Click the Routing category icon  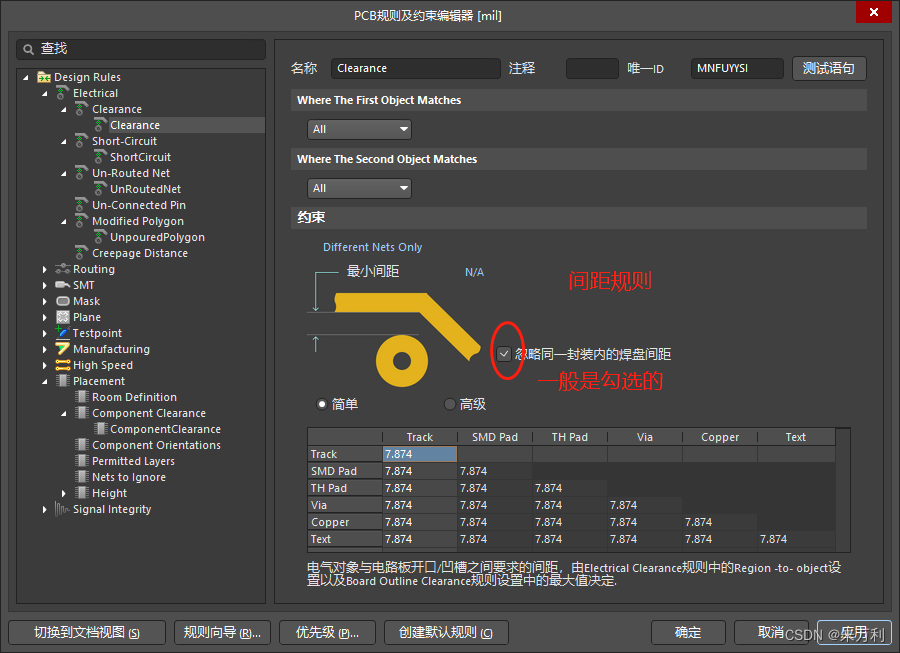(x=63, y=269)
